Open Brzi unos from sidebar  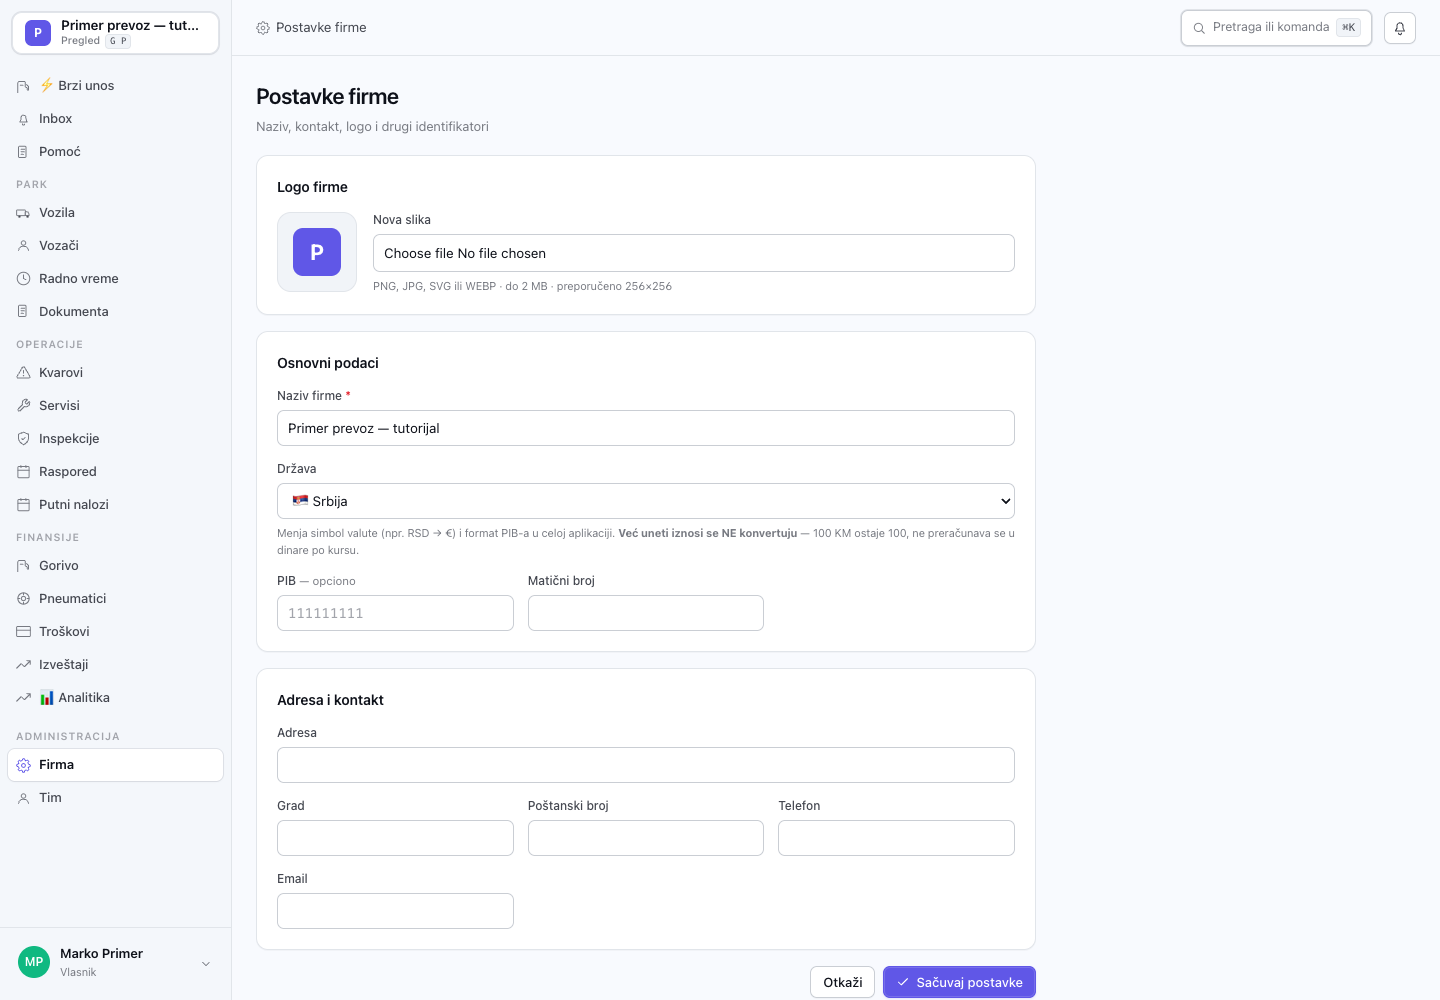(116, 86)
